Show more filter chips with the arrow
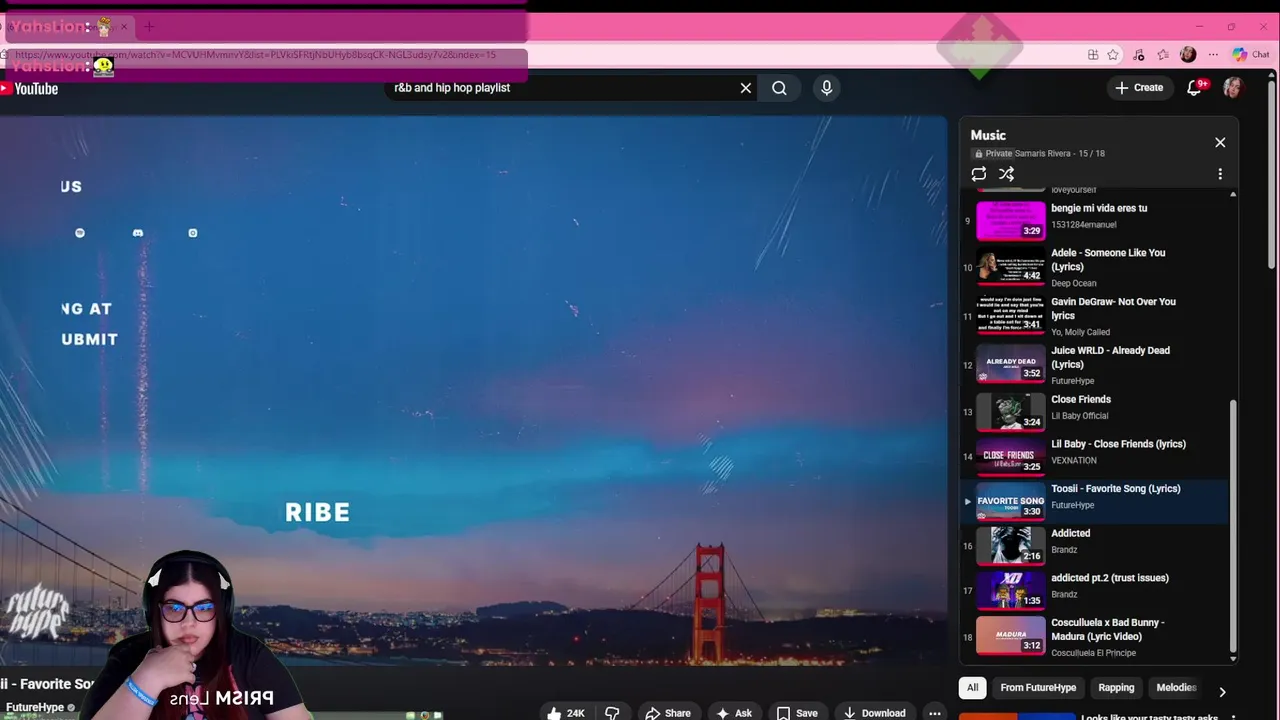Screen dimensions: 1280x720 1222,691
